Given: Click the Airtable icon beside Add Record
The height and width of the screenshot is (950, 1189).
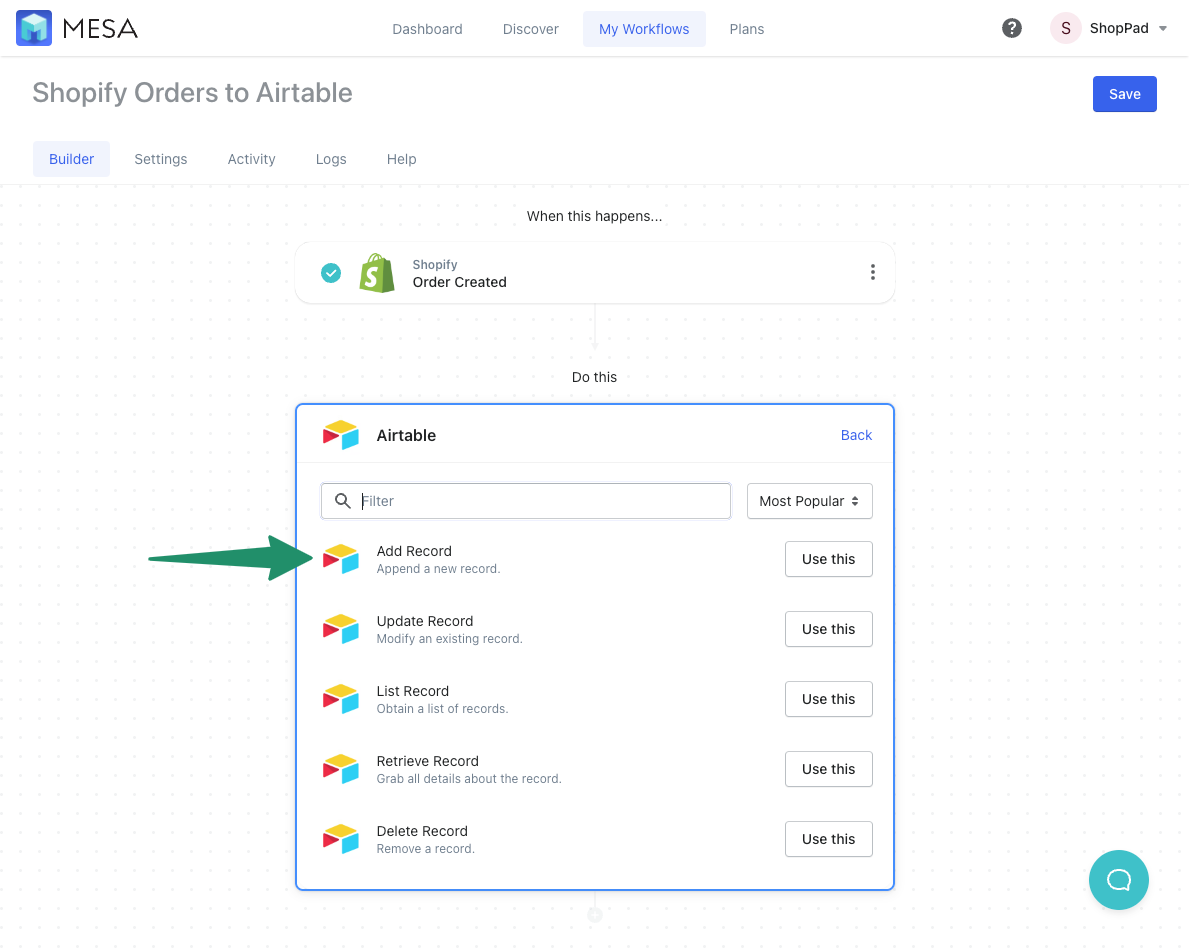Looking at the screenshot, I should (x=340, y=559).
